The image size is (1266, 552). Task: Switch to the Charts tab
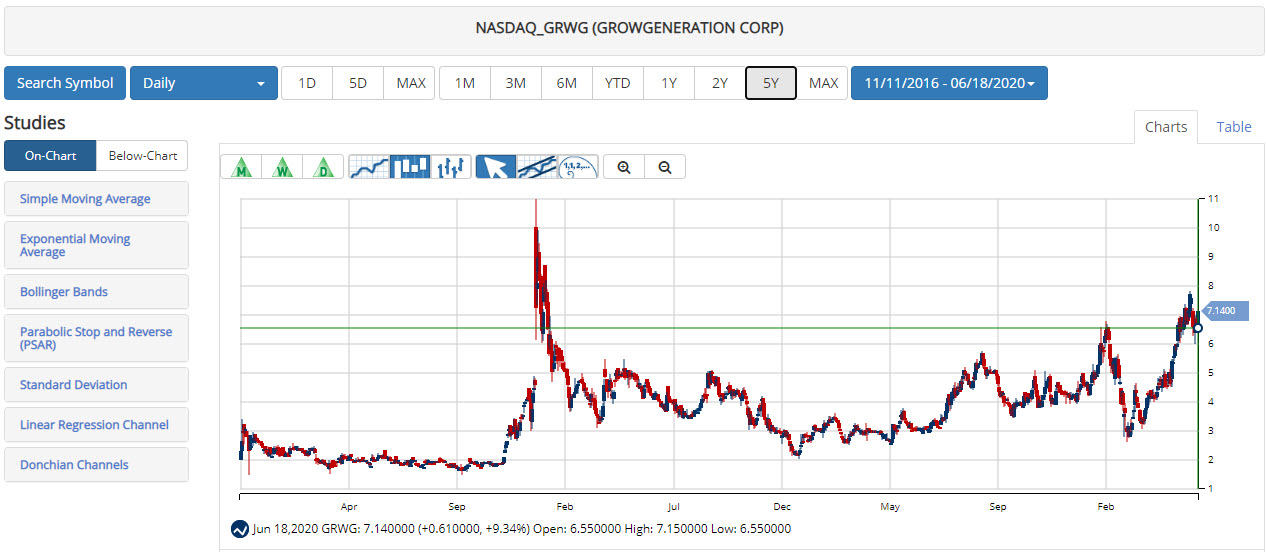click(x=1166, y=127)
